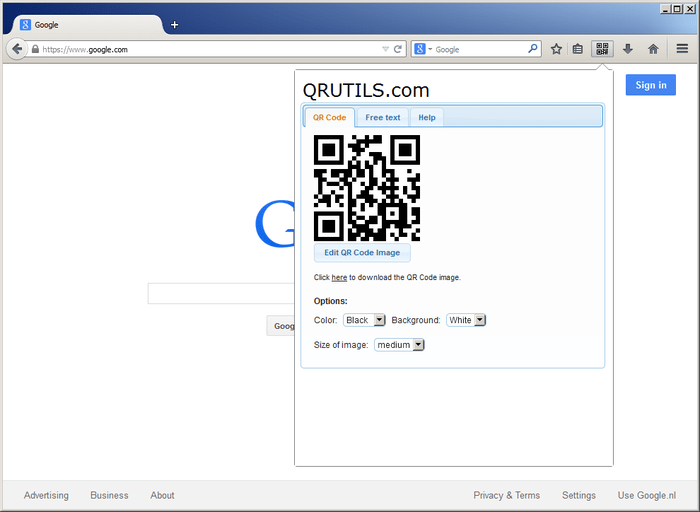Go to the home page icon
Viewport: 700px width, 512px height.
pyautogui.click(x=653, y=49)
